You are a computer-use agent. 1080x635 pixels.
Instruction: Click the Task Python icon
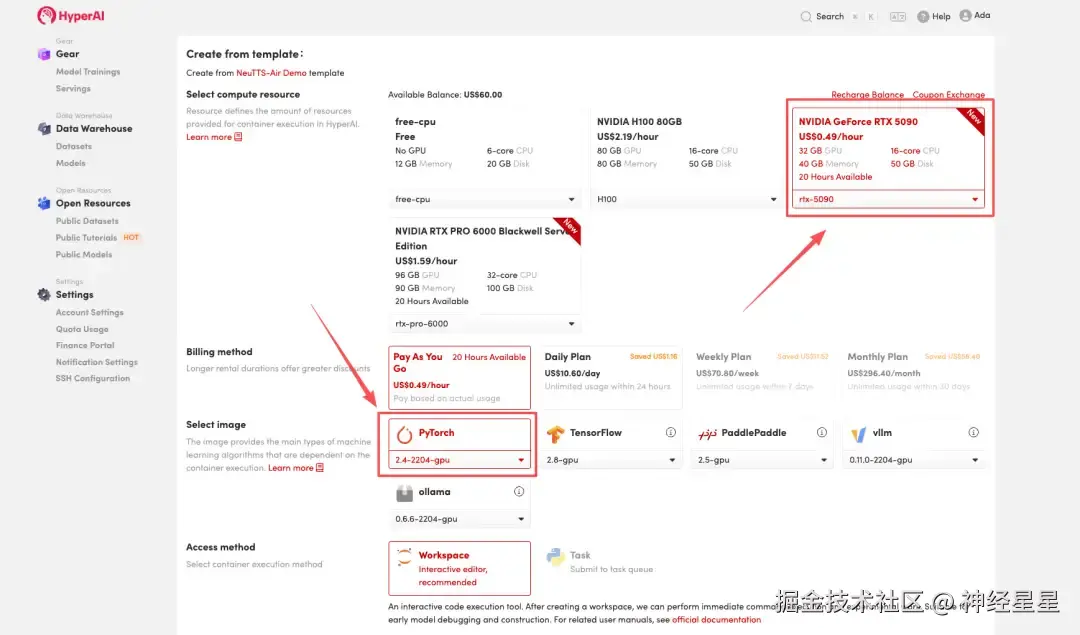(555, 557)
